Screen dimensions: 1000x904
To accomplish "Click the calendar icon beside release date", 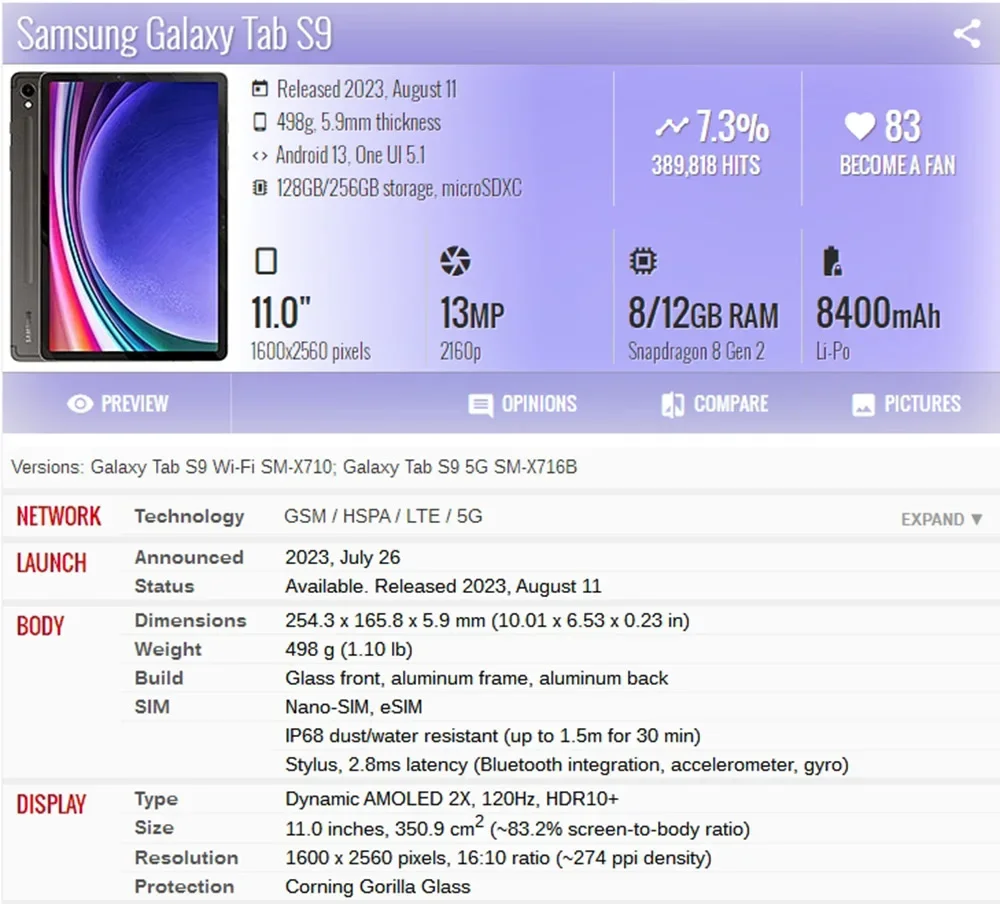I will 260,89.
